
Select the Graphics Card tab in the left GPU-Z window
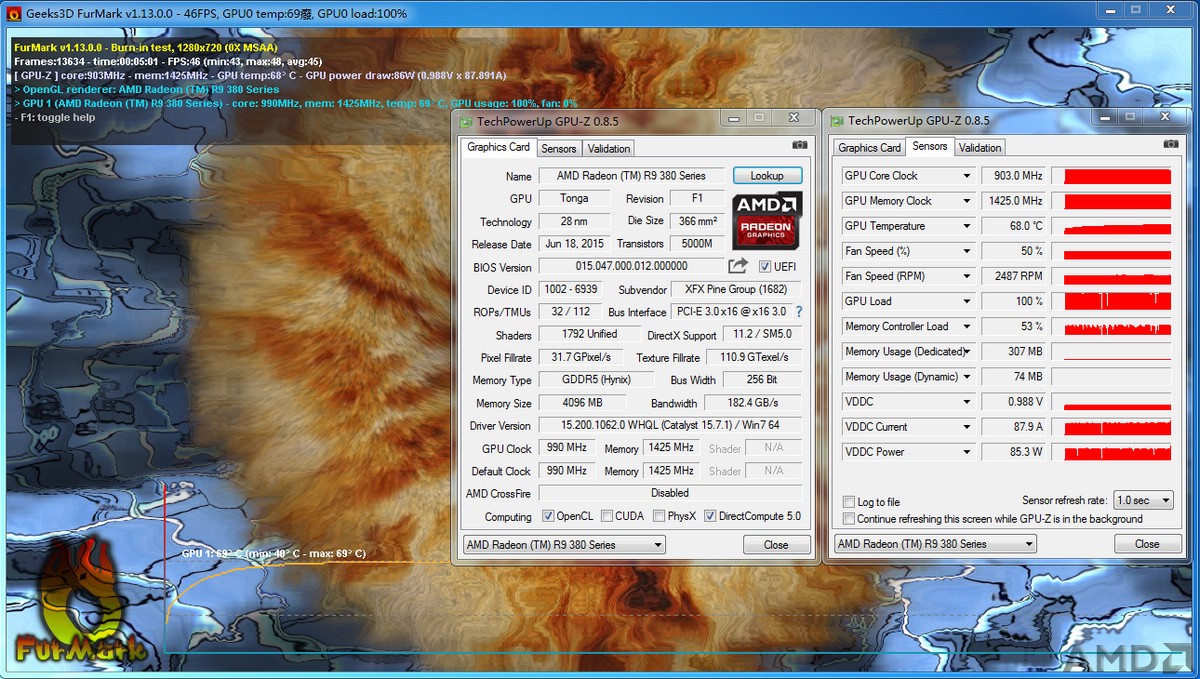tap(498, 147)
